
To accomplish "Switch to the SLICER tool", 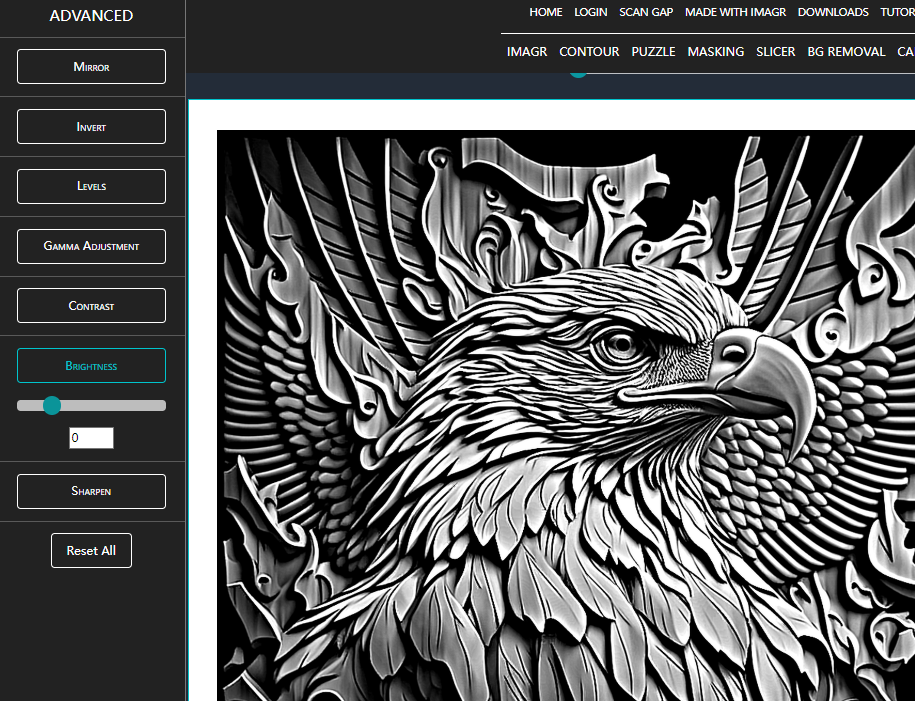I will (776, 52).
